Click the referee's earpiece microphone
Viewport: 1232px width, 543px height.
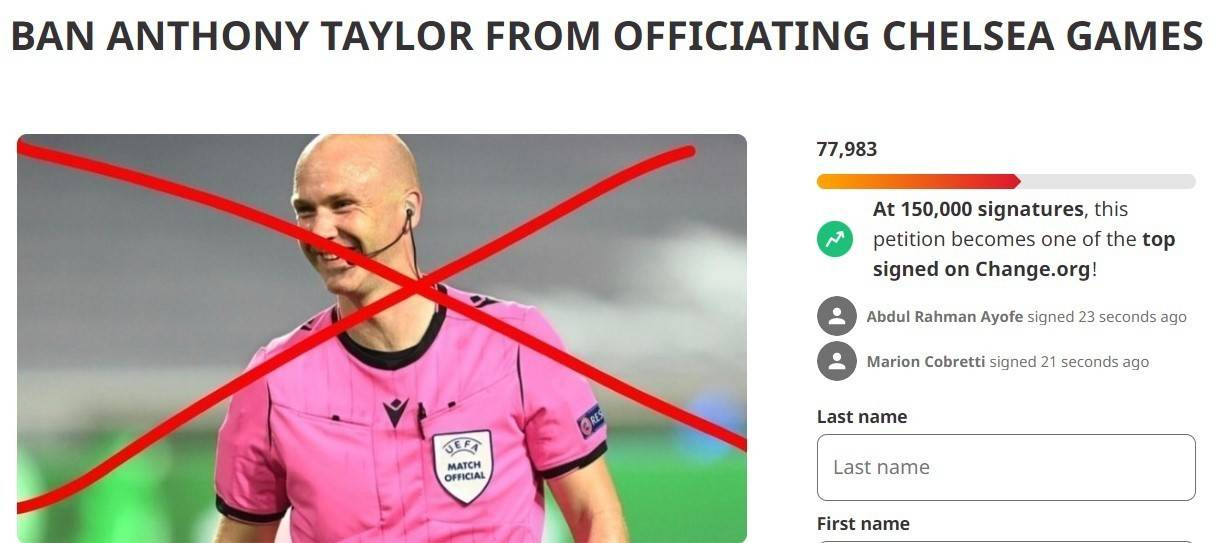click(x=408, y=212)
